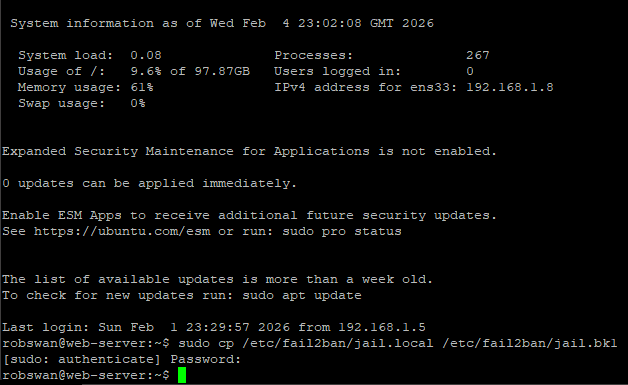Screen dimensions: 628x385
Task: Click the 'Swap usage: 0%' entry
Action: pos(82,103)
